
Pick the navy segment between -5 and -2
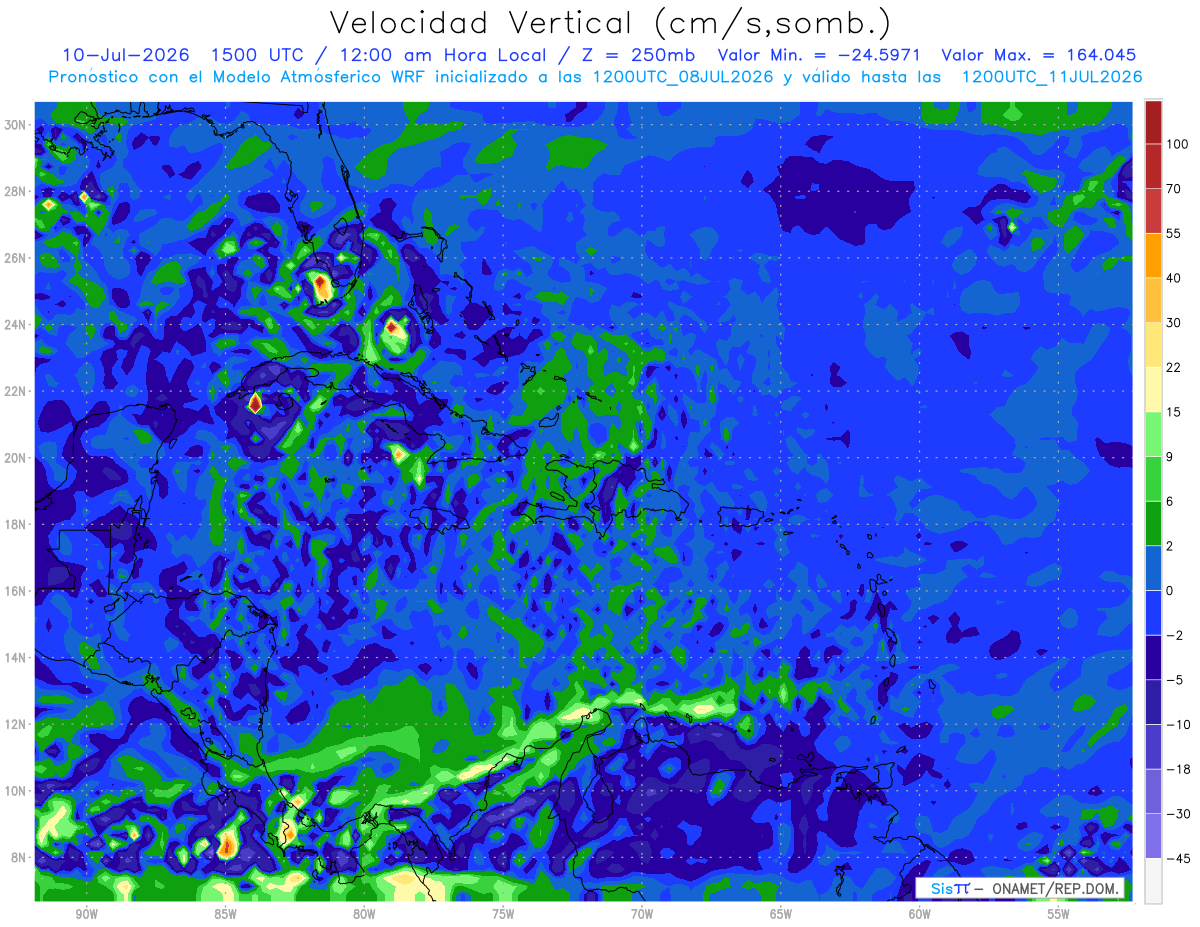coord(1153,658)
